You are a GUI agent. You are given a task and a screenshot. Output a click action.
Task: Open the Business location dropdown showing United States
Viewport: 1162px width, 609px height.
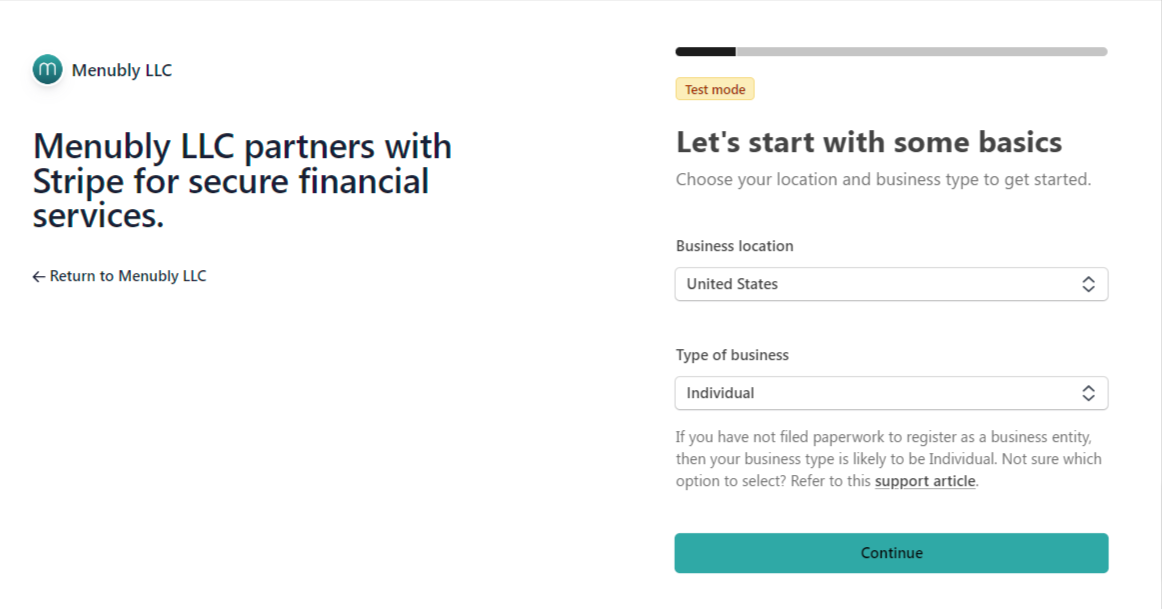point(890,285)
